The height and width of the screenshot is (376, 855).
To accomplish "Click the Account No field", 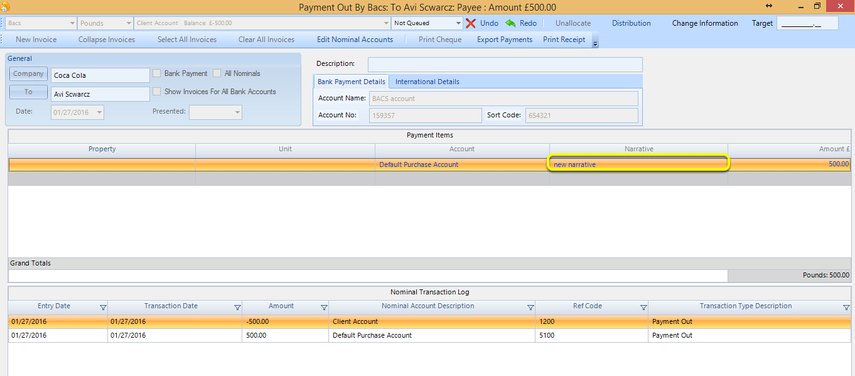I will coord(425,116).
